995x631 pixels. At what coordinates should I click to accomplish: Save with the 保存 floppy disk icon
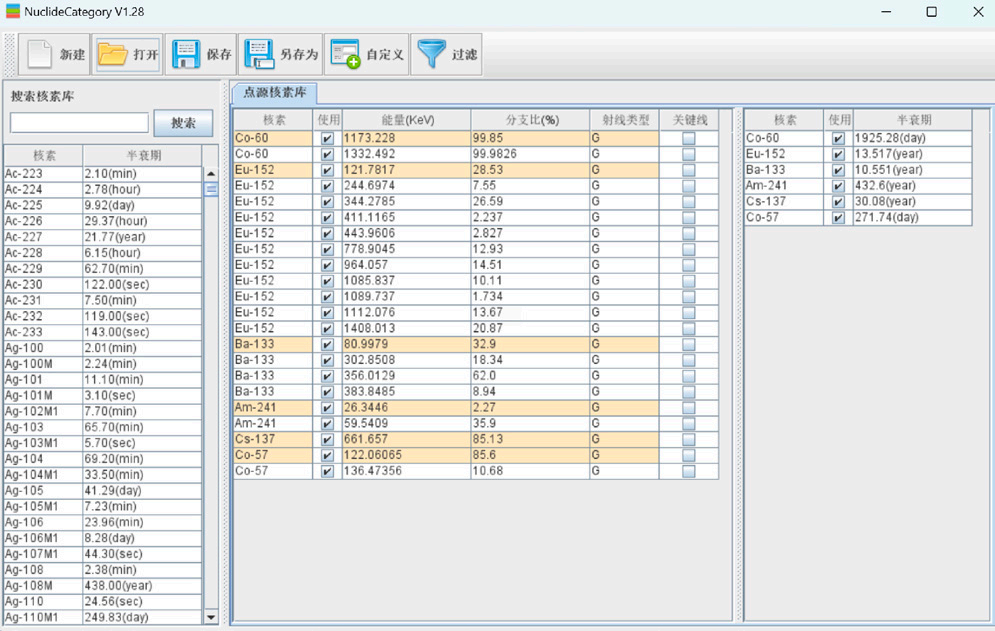186,55
